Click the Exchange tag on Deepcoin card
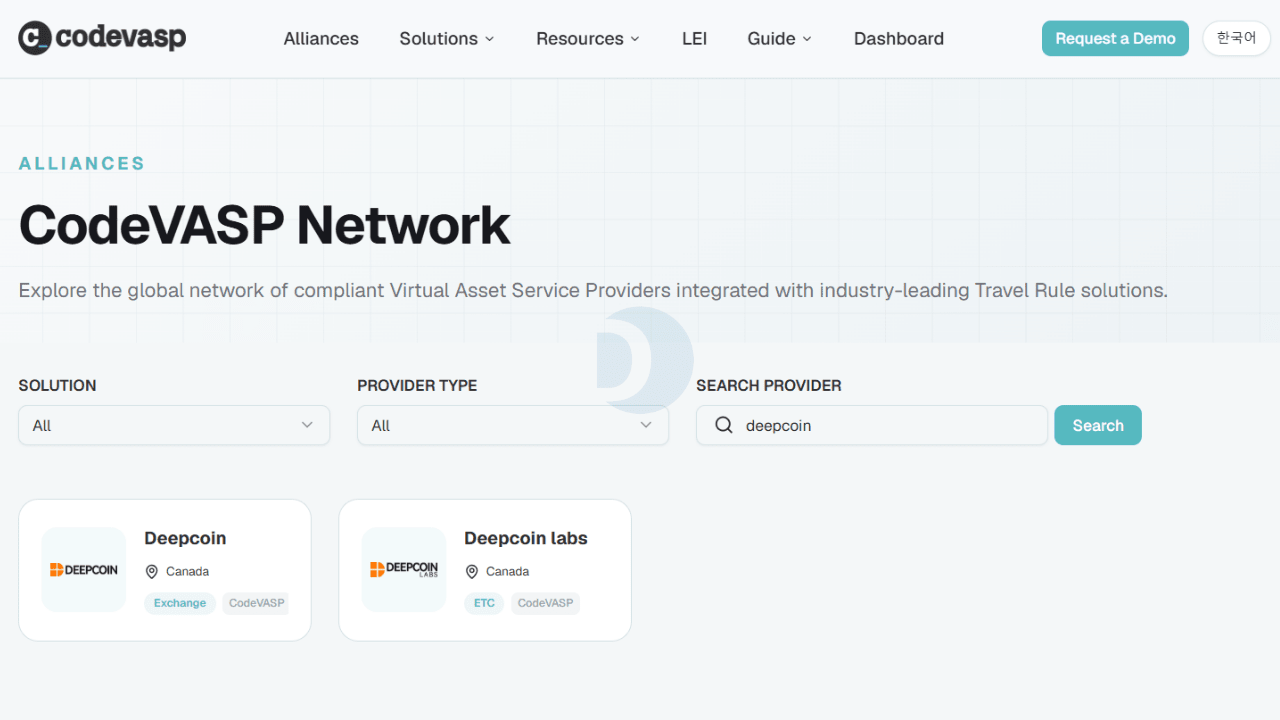The image size is (1280, 720). [x=180, y=603]
